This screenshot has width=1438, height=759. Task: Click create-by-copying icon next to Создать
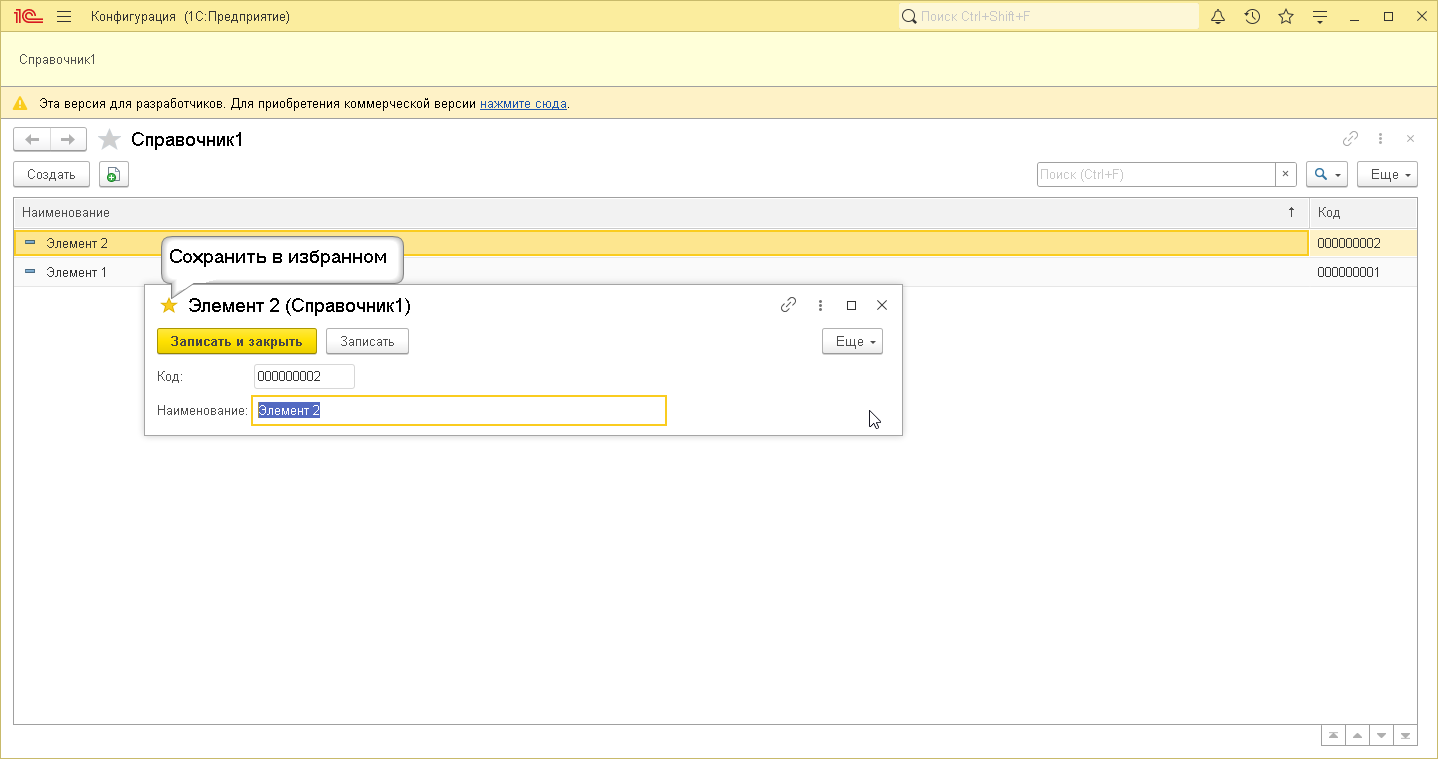coord(114,175)
